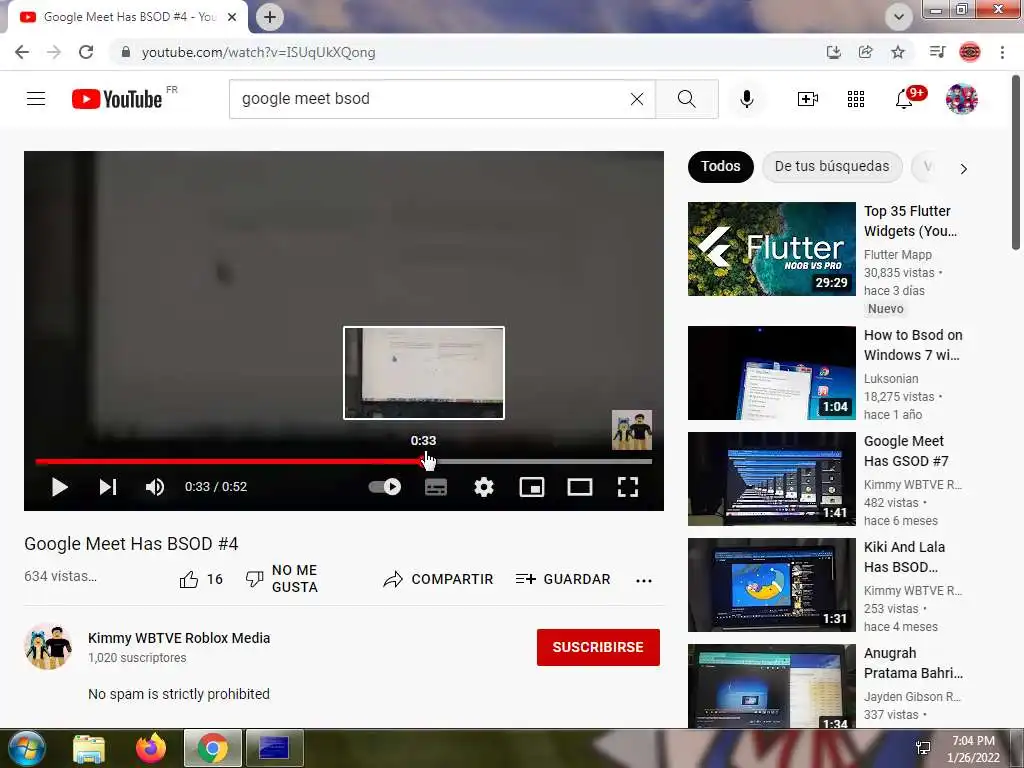The height and width of the screenshot is (768, 1024).
Task: Reload the current page
Action: pyautogui.click(x=86, y=52)
